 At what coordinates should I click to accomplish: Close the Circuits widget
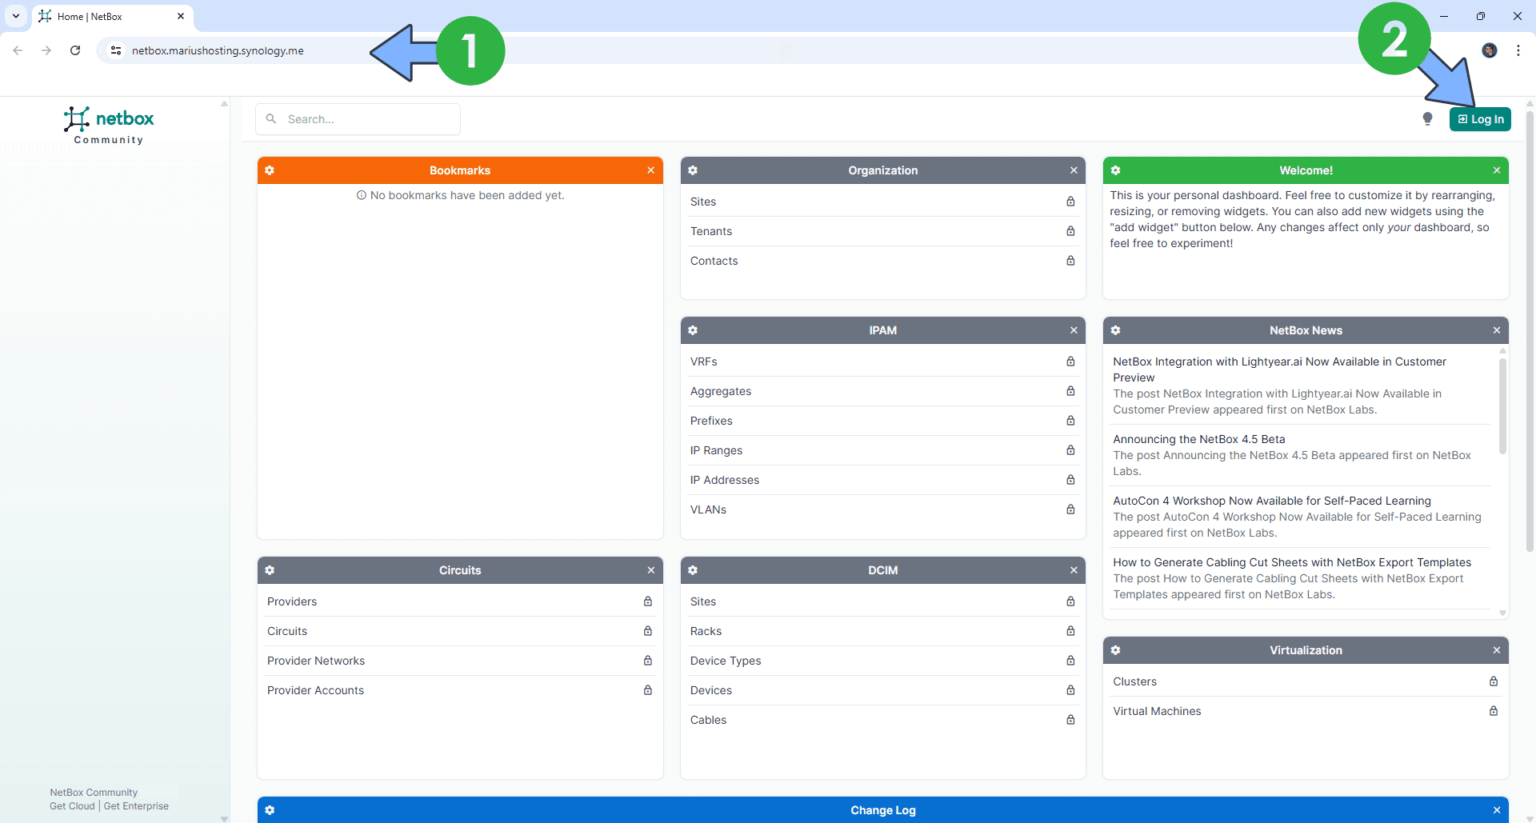tap(651, 570)
